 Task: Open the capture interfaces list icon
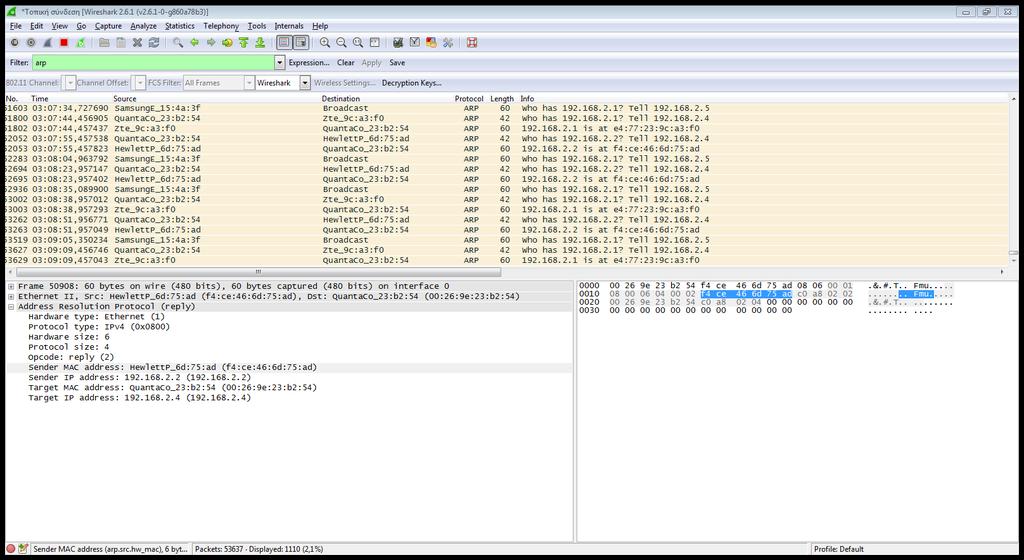click(x=14, y=42)
